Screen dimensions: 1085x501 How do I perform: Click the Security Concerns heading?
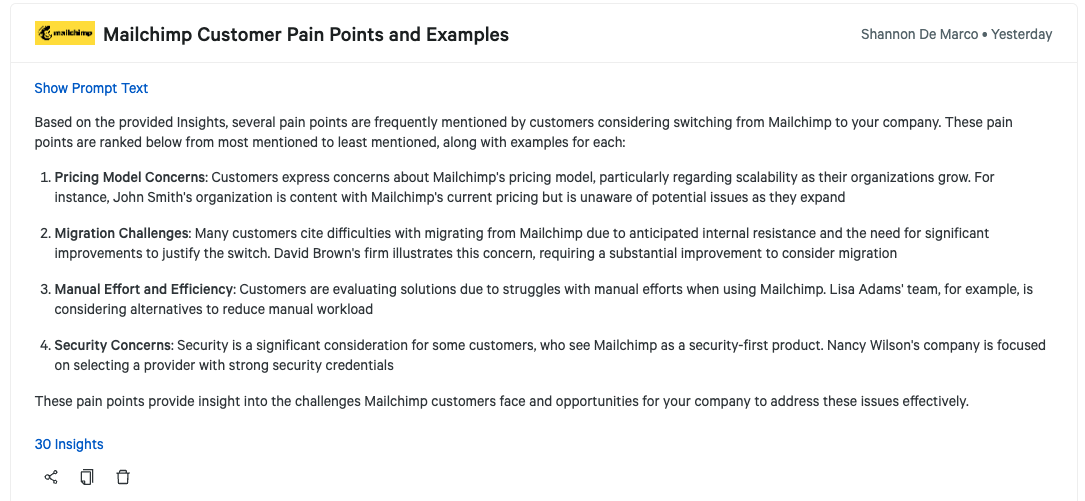(113, 345)
